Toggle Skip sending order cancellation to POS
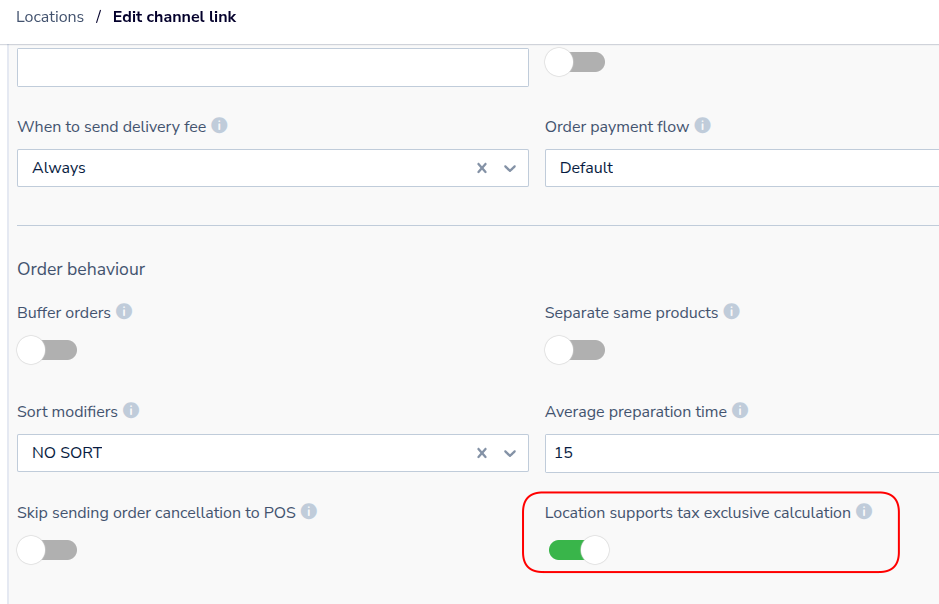The image size is (939, 604). point(47,550)
